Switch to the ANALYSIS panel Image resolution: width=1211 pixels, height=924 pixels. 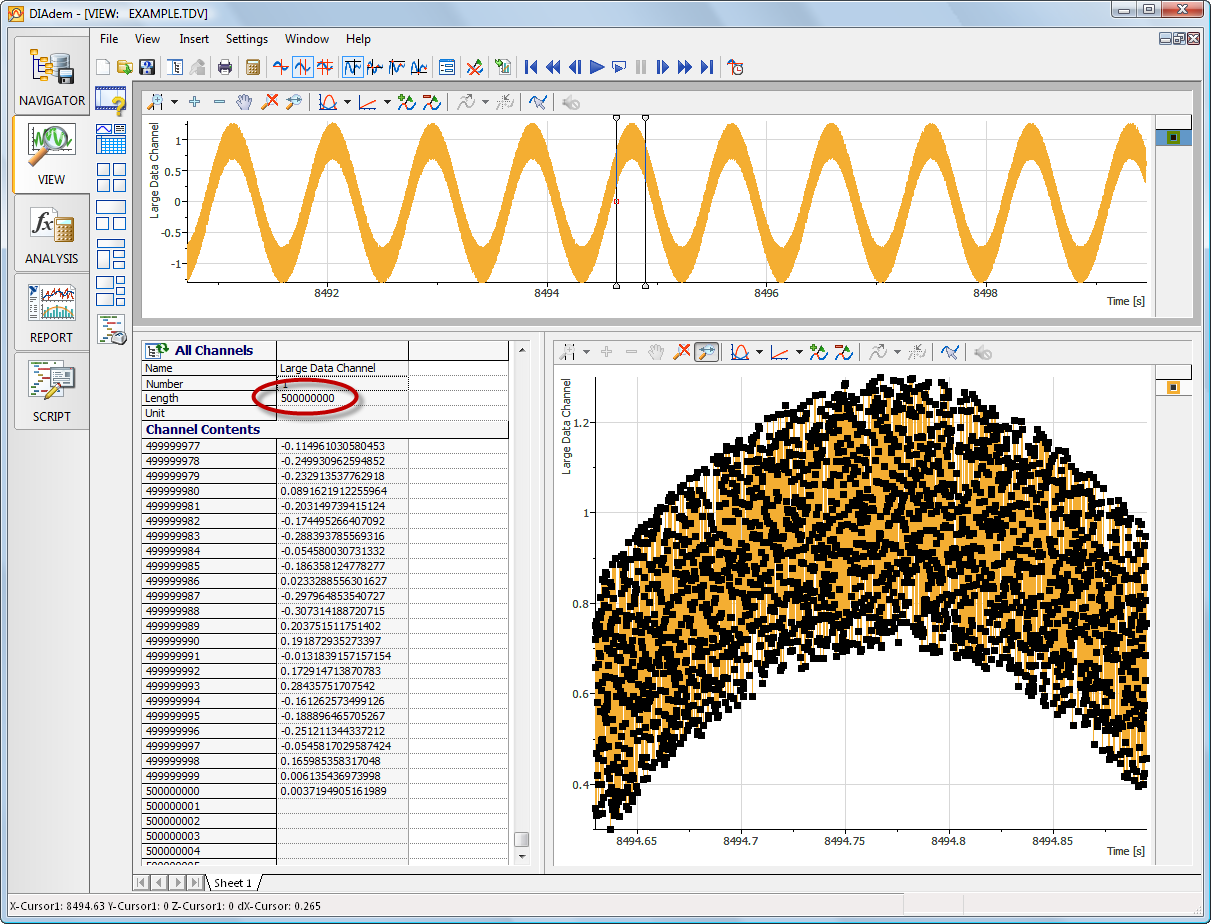pyautogui.click(x=52, y=234)
